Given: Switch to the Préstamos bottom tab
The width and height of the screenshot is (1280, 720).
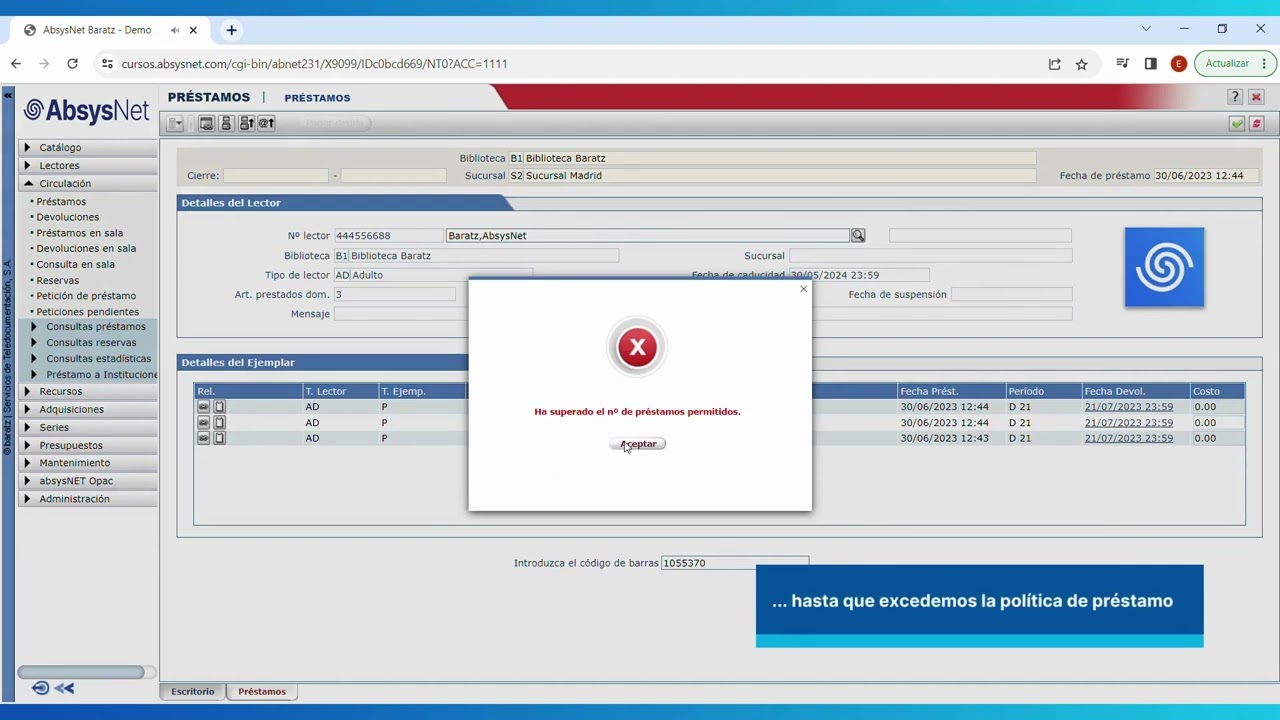Looking at the screenshot, I should pyautogui.click(x=262, y=692).
